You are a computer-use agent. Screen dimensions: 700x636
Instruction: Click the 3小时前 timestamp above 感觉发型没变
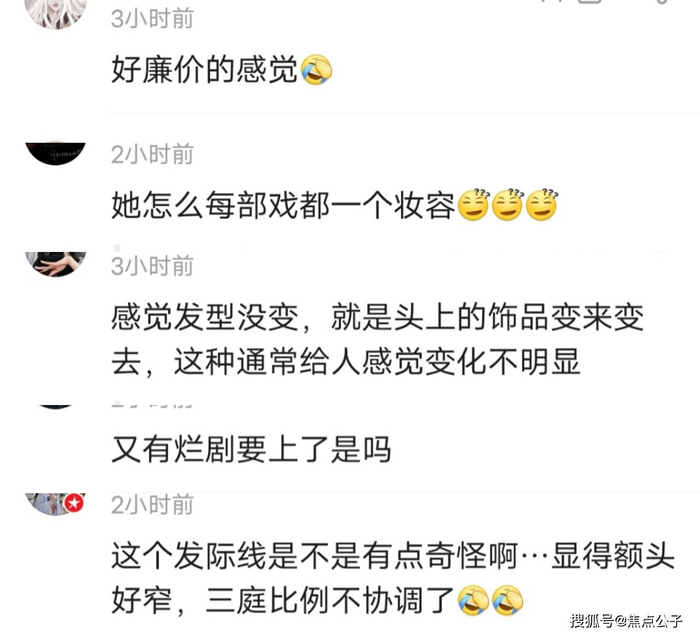pyautogui.click(x=152, y=266)
